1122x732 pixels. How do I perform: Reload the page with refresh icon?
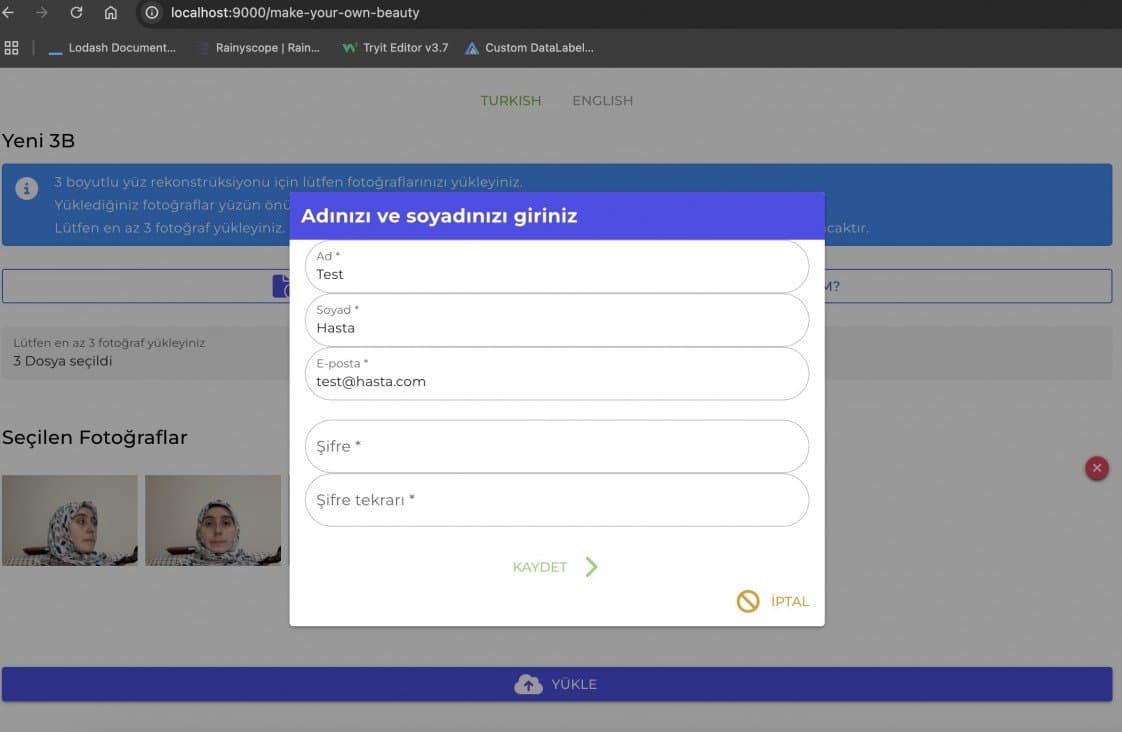click(76, 12)
